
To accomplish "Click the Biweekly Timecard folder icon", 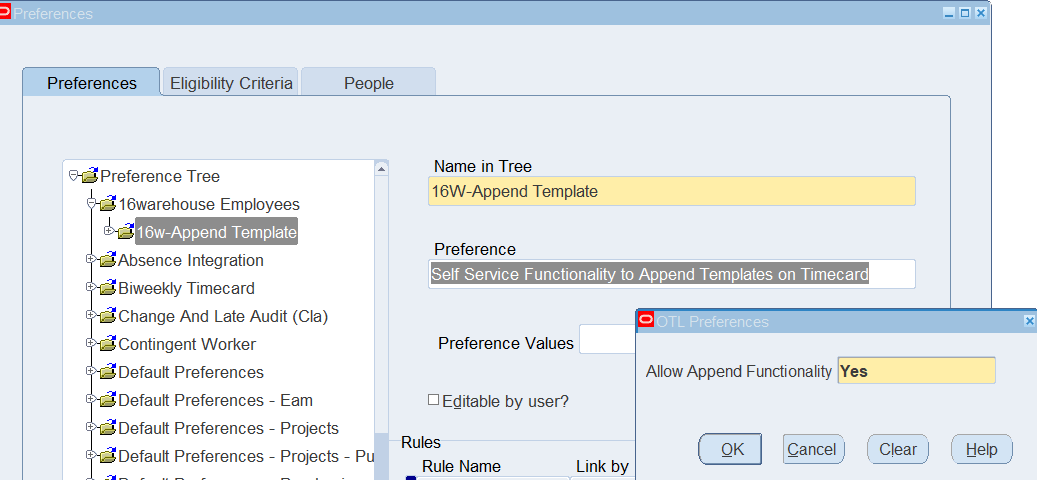I will point(108,288).
